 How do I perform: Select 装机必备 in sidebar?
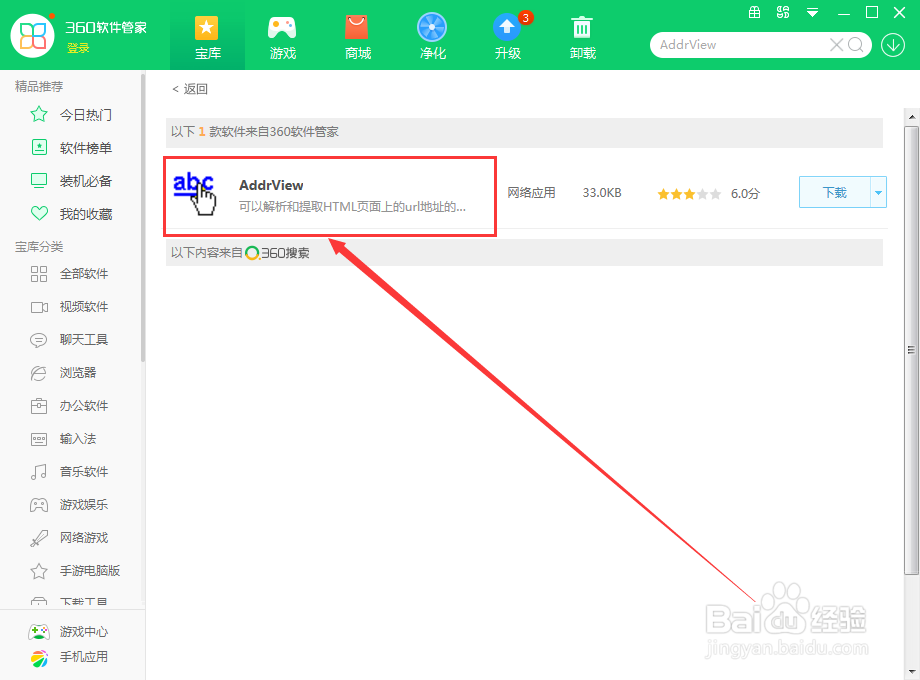(x=86, y=181)
